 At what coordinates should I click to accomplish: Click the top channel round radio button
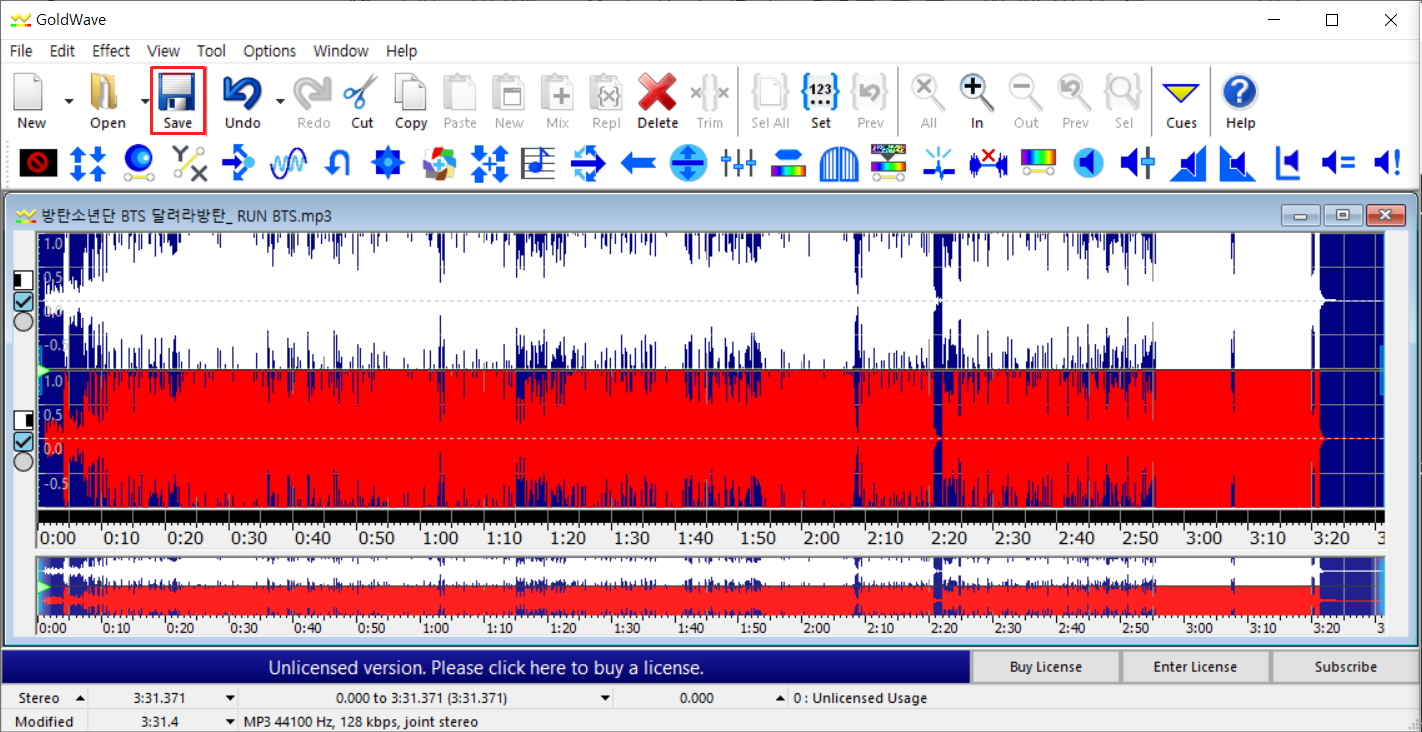point(23,321)
